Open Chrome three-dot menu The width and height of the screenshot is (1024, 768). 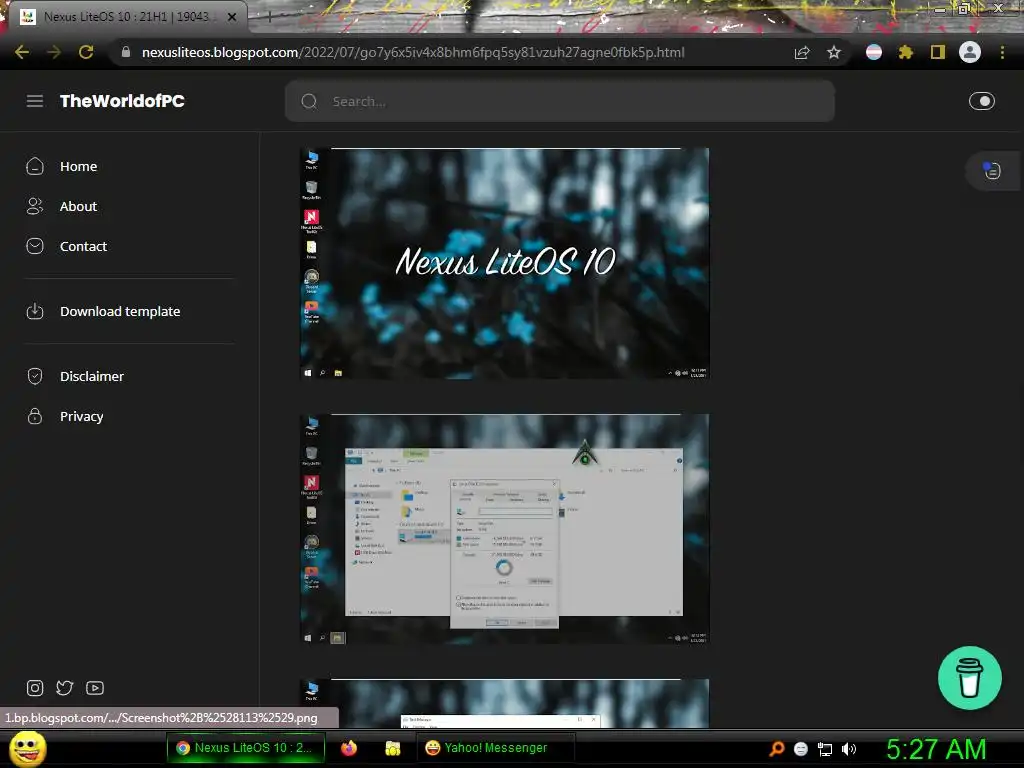click(x=1002, y=52)
